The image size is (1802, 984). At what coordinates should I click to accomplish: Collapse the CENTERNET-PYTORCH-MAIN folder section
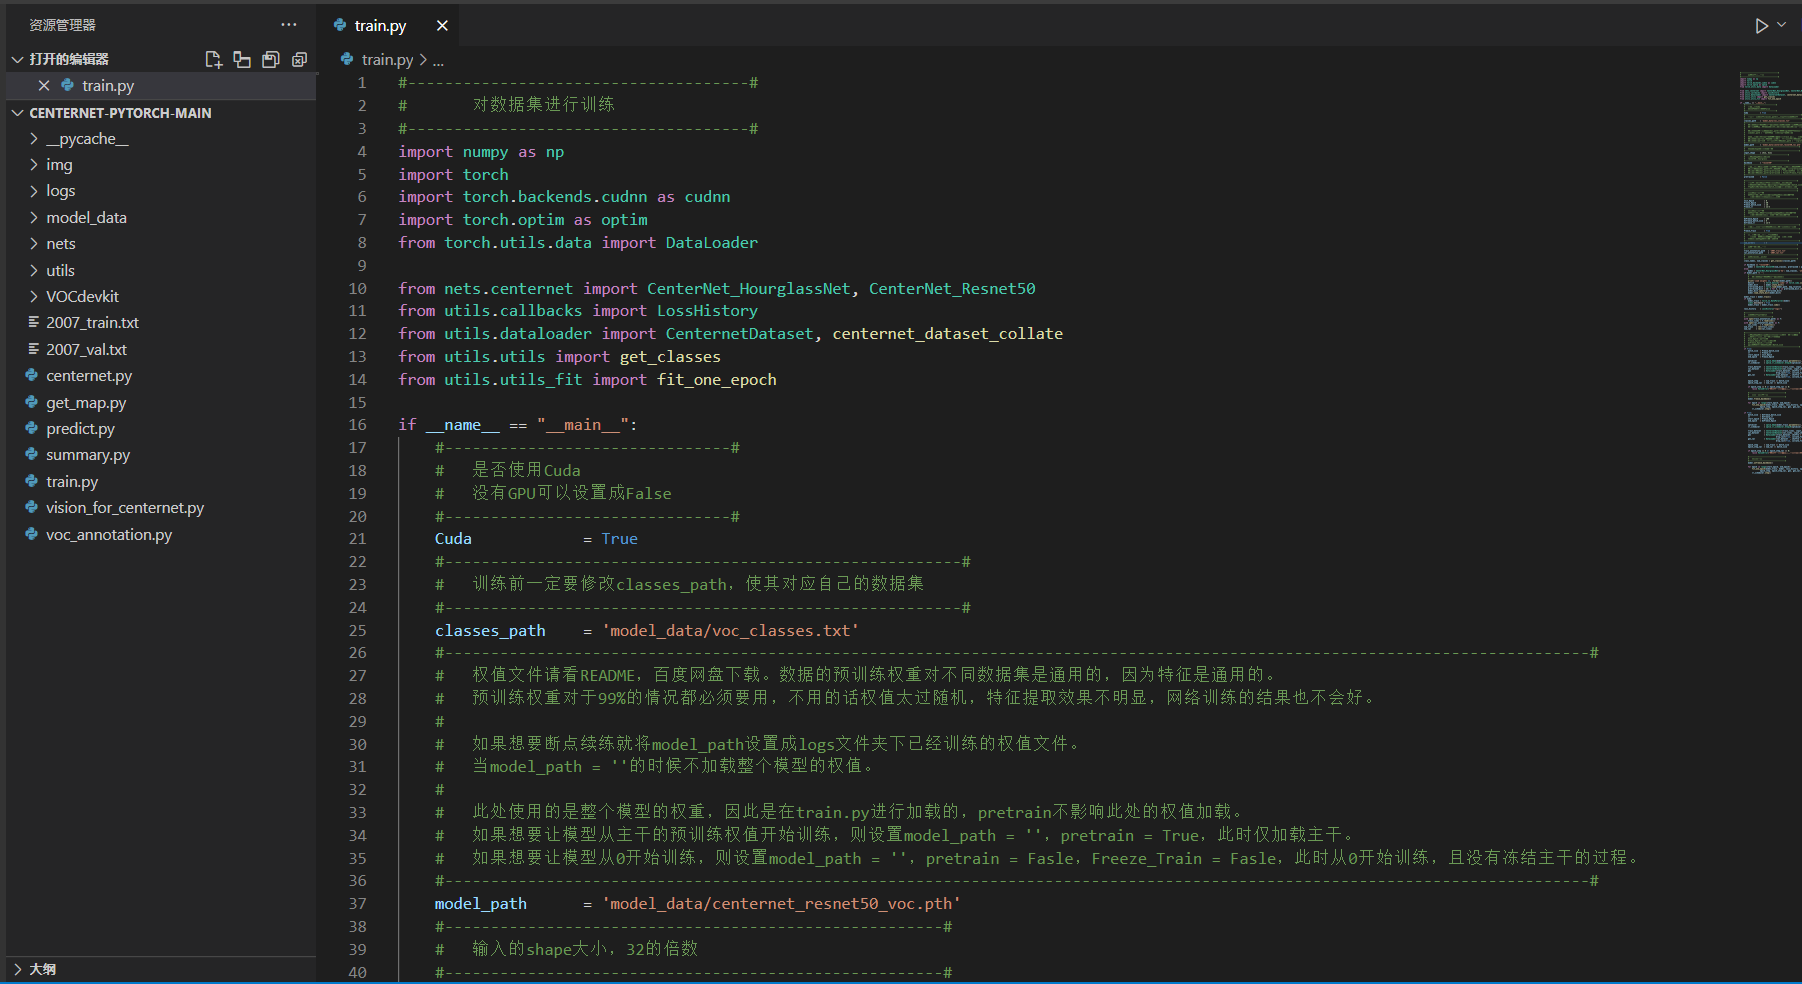click(17, 112)
